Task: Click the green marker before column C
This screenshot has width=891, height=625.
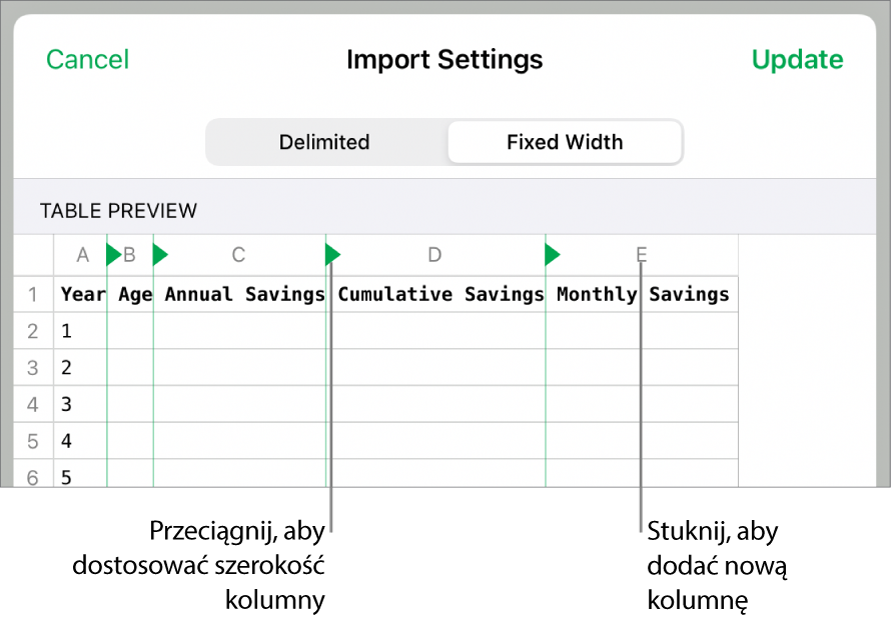Action: (x=160, y=256)
